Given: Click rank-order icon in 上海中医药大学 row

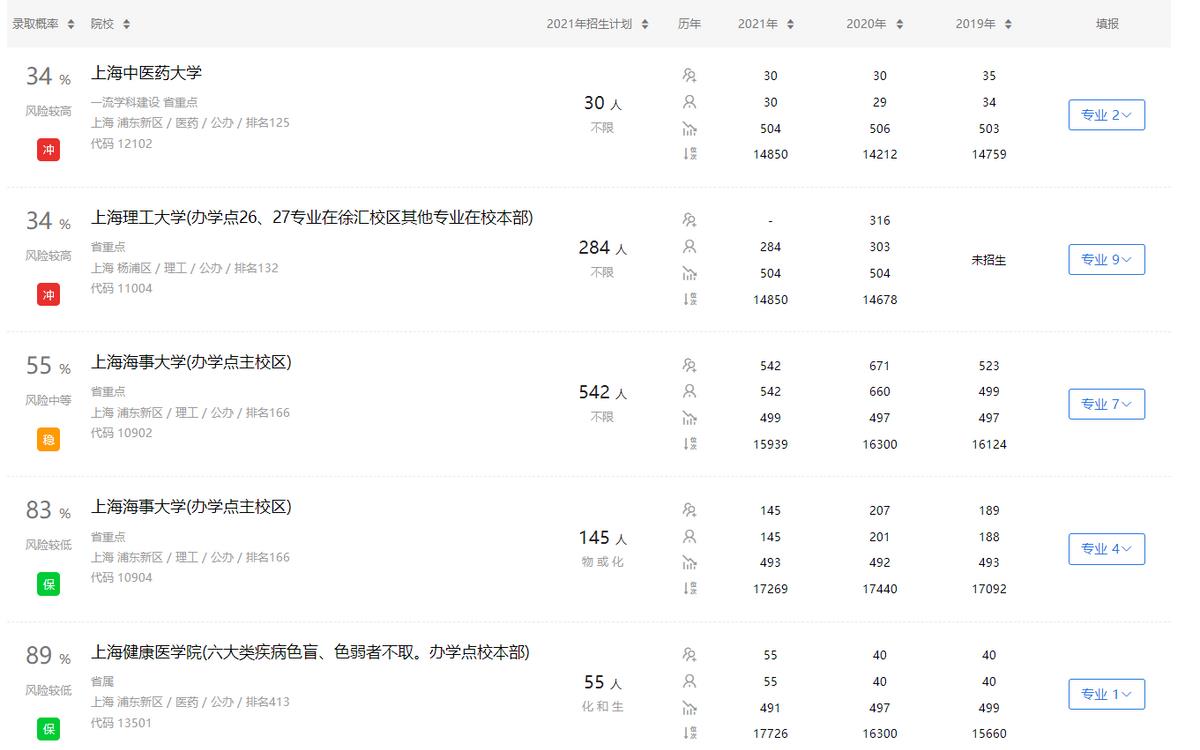Looking at the screenshot, I should click(x=689, y=154).
